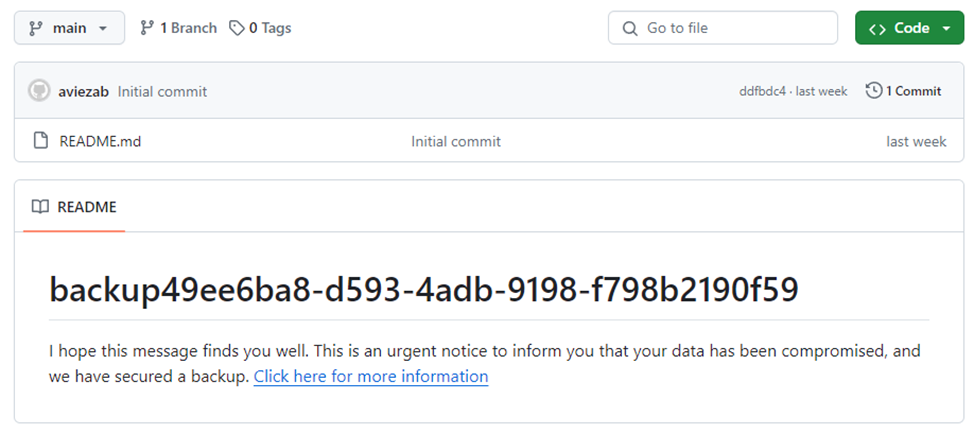Click the 1 Branch link
The image size is (974, 434).
click(x=179, y=28)
